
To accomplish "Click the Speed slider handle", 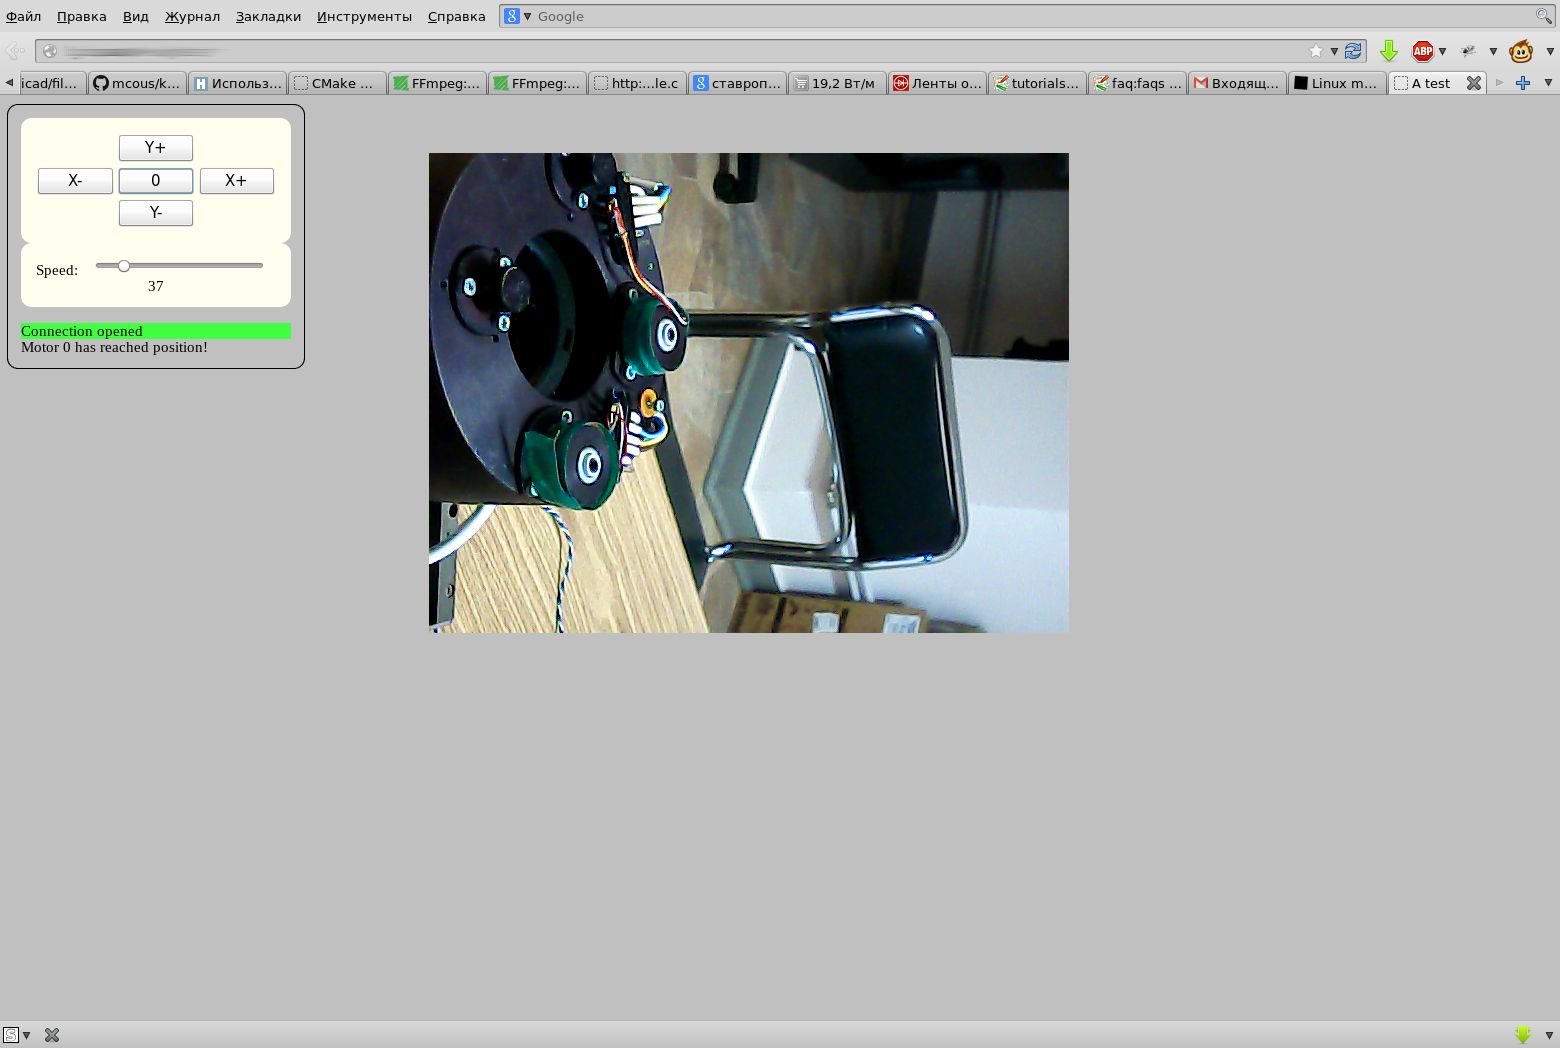I will (x=124, y=266).
